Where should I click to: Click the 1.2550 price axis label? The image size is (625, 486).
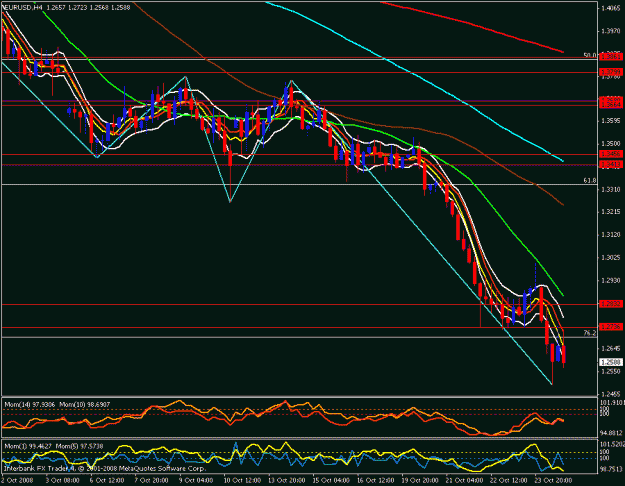[611, 371]
